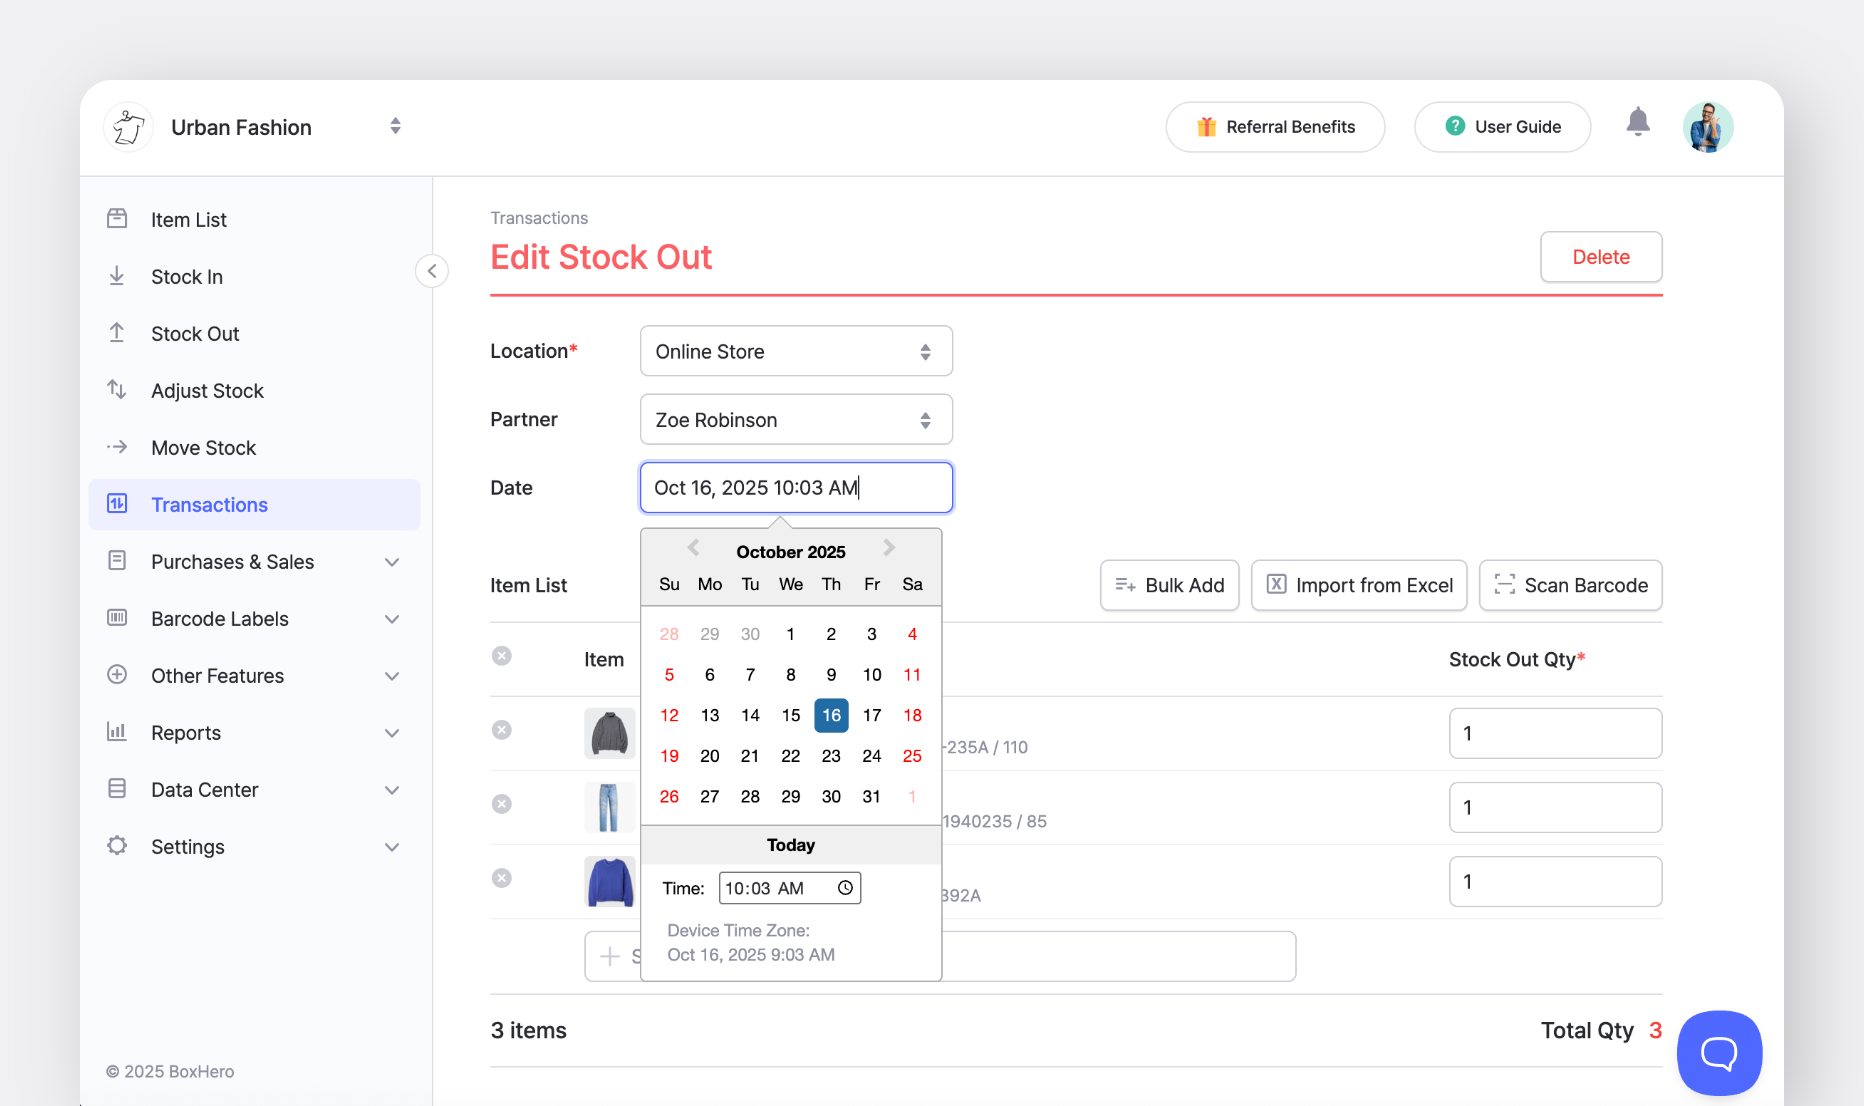The image size is (1864, 1106).
Task: Click the Import from Excel button
Action: click(x=1358, y=585)
